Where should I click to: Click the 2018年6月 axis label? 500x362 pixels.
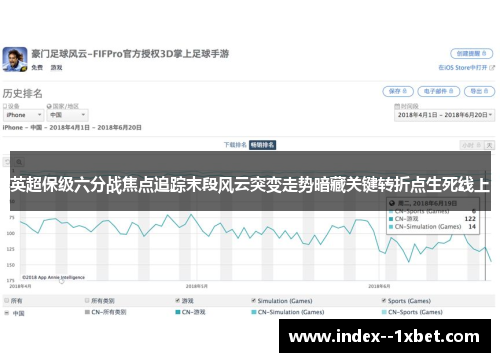(x=379, y=286)
